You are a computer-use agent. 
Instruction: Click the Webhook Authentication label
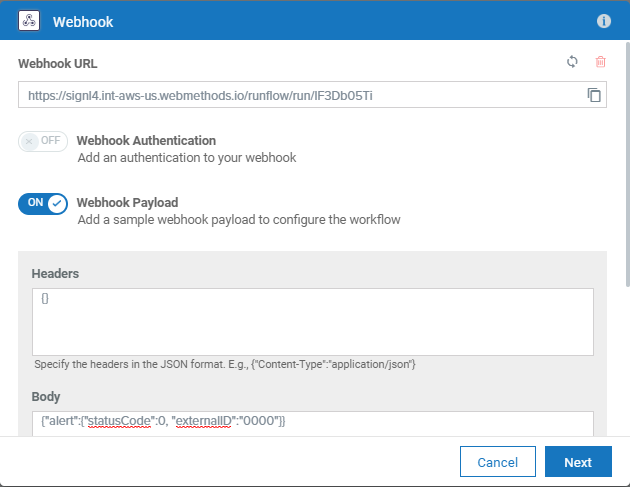146,141
